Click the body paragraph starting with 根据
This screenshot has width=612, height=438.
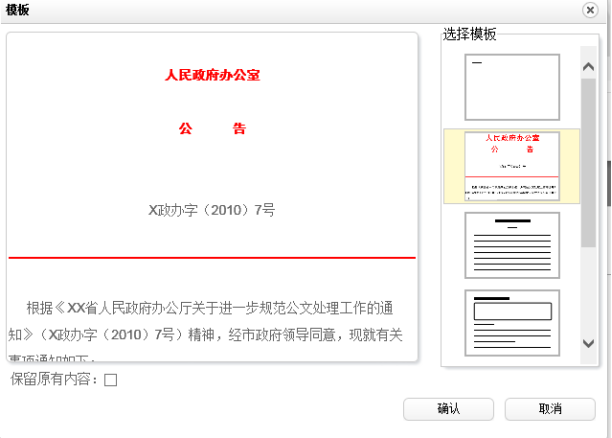212,320
